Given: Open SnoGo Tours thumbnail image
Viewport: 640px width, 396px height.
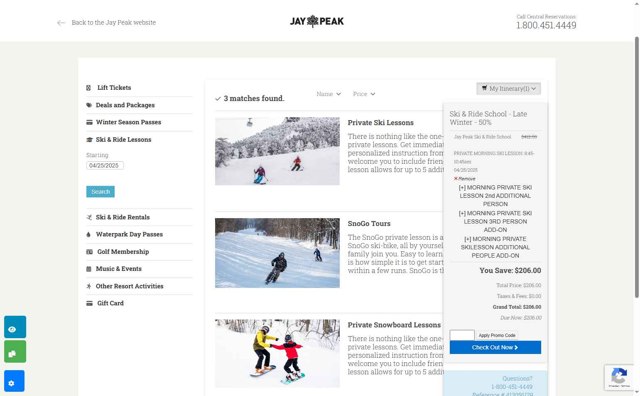Looking at the screenshot, I should coord(277,253).
